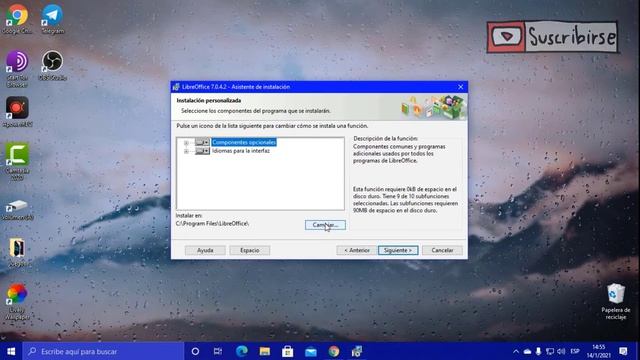Click the Windows taskbar search box
The height and width of the screenshot is (360, 640).
coord(103,351)
